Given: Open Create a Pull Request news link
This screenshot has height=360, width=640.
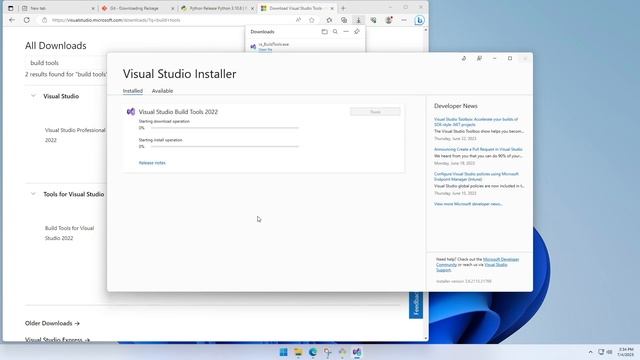Looking at the screenshot, I should tap(478, 149).
